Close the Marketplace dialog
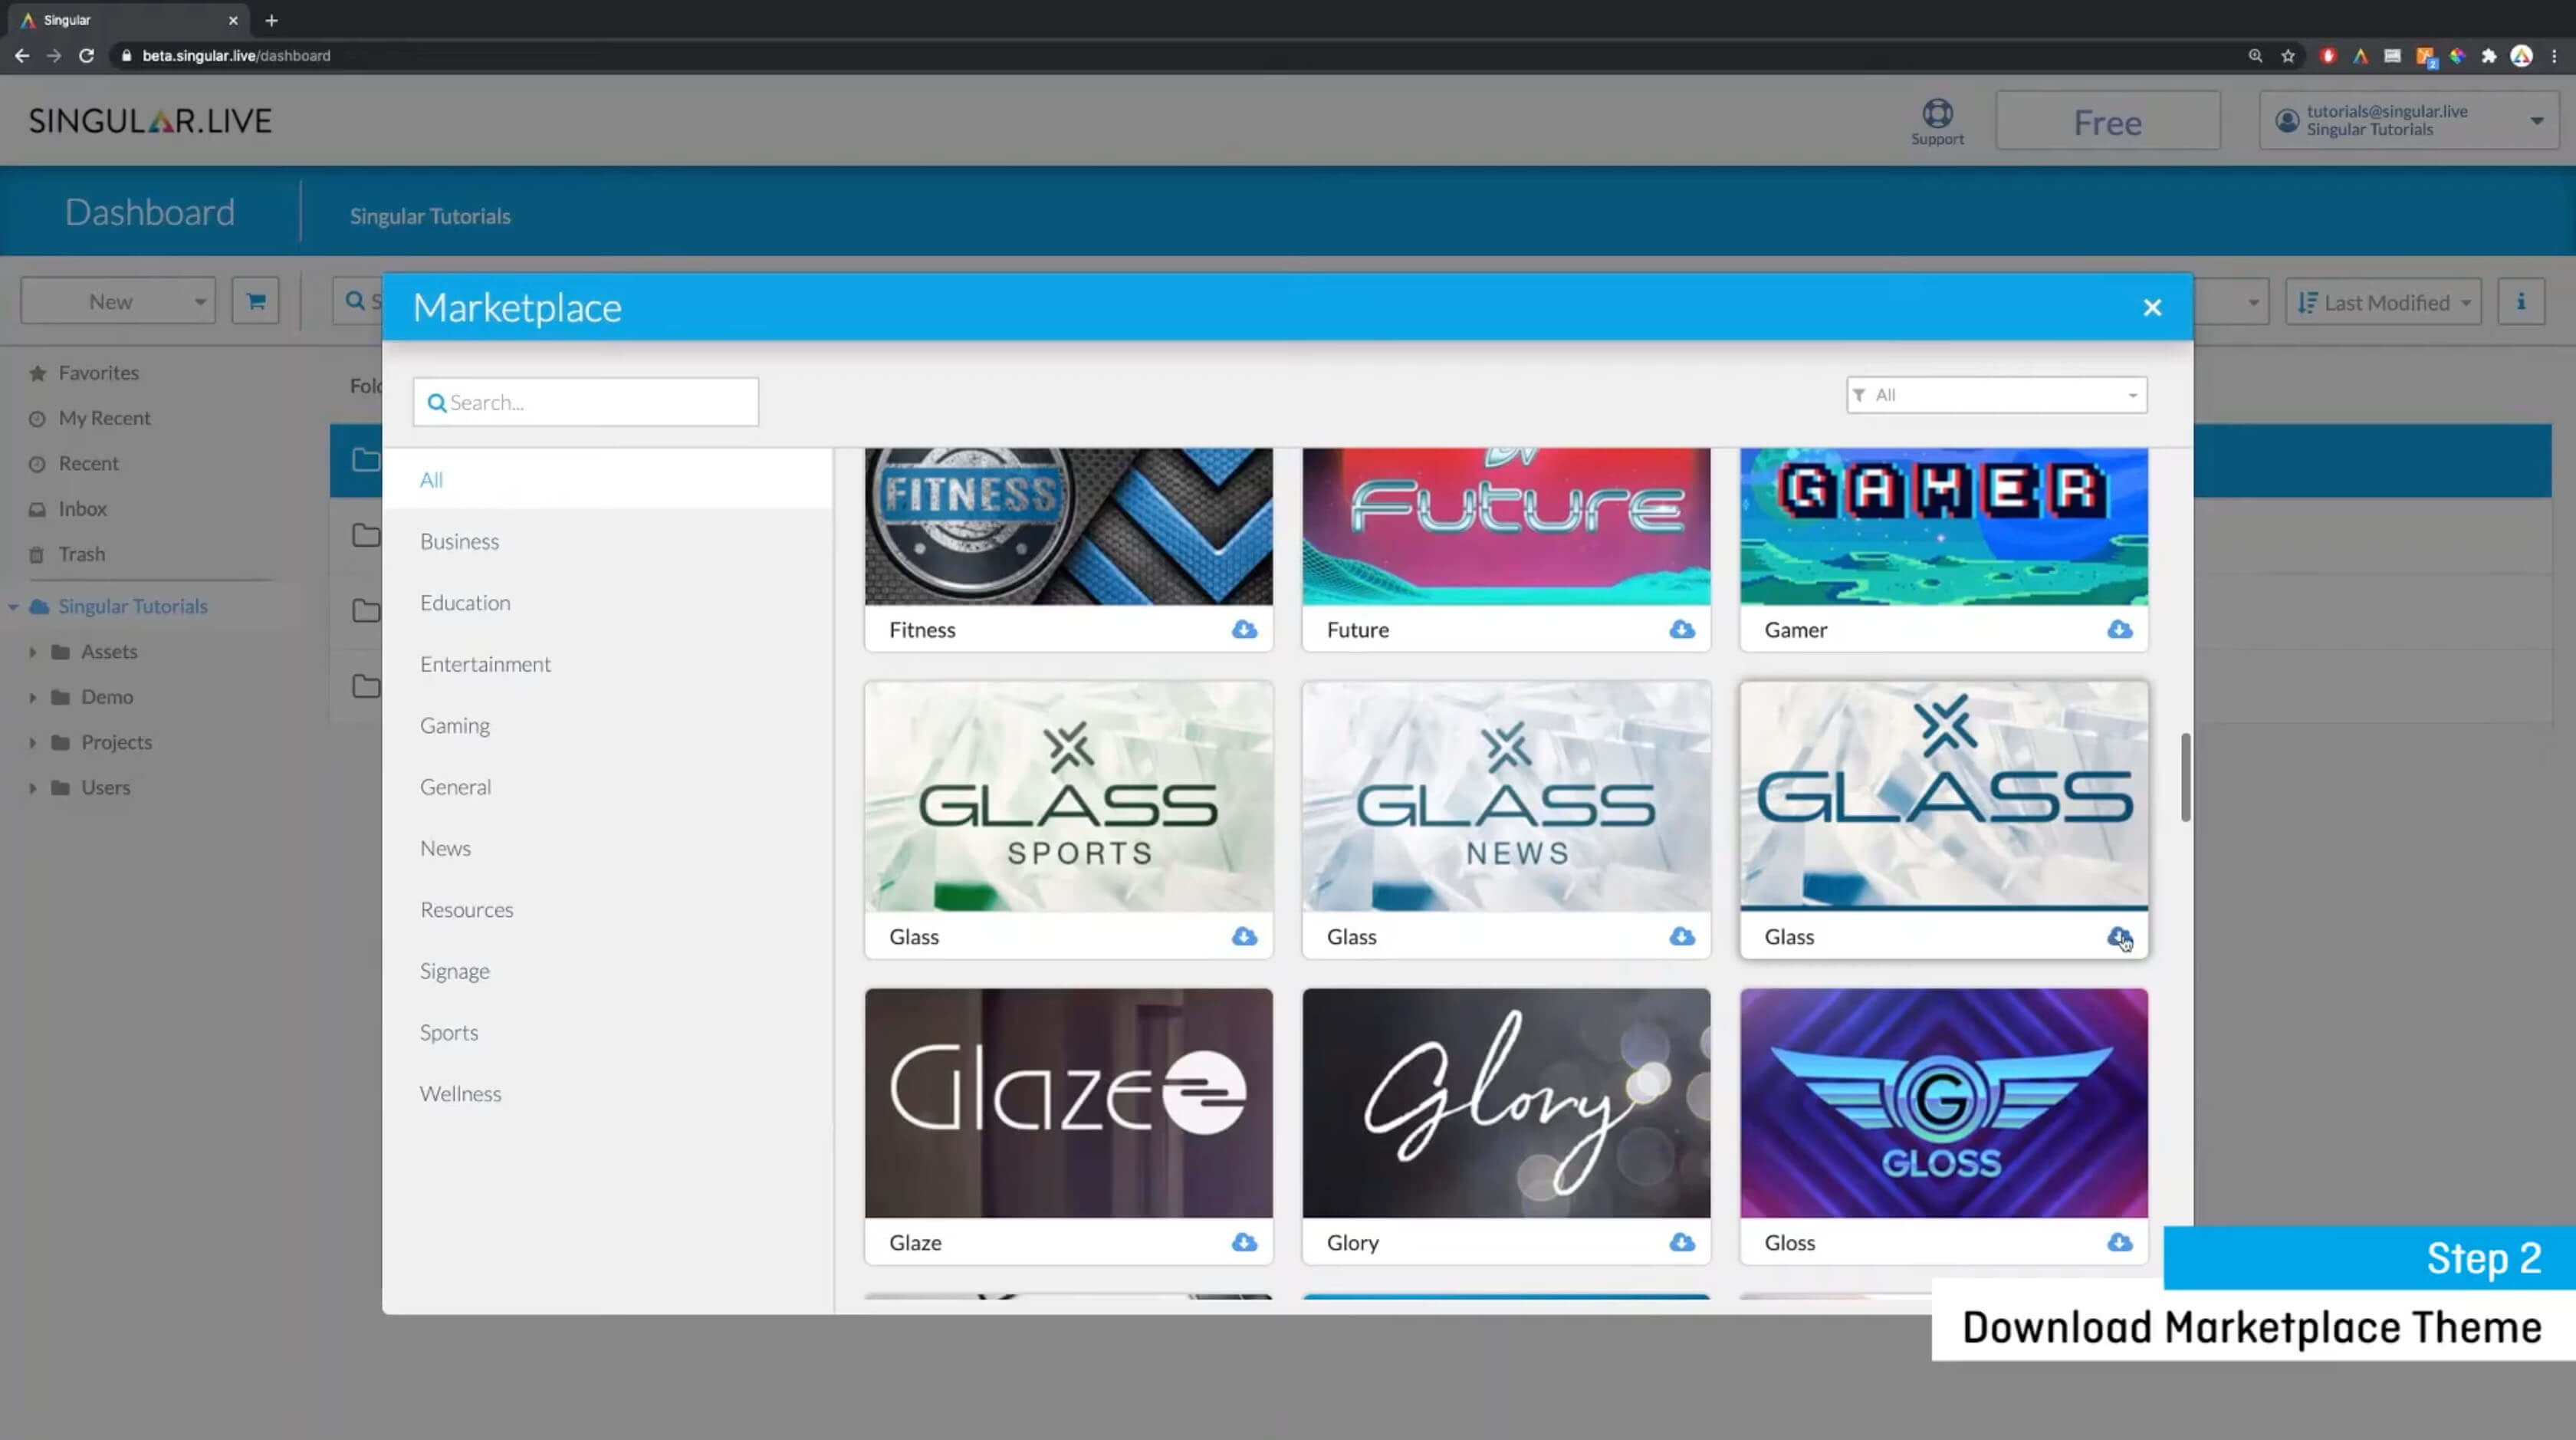The image size is (2576, 1440). (x=2152, y=308)
